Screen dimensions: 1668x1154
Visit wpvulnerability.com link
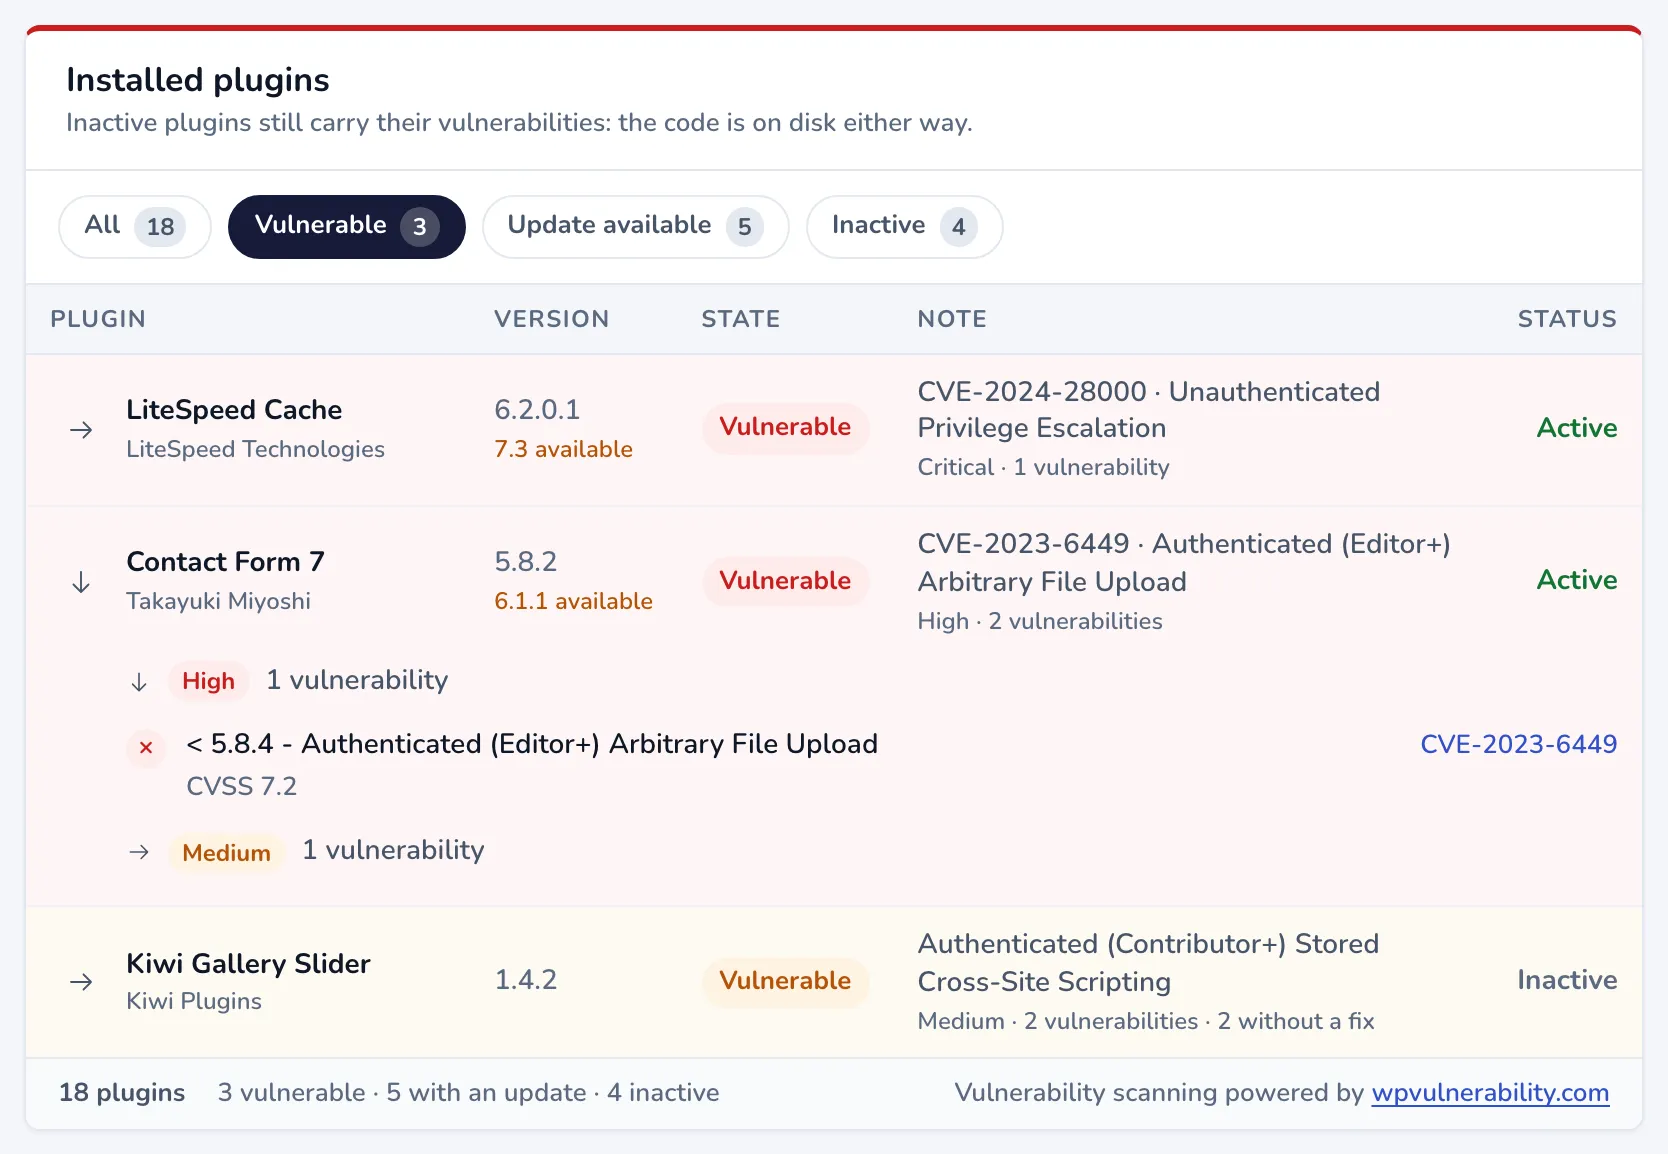[1490, 1092]
